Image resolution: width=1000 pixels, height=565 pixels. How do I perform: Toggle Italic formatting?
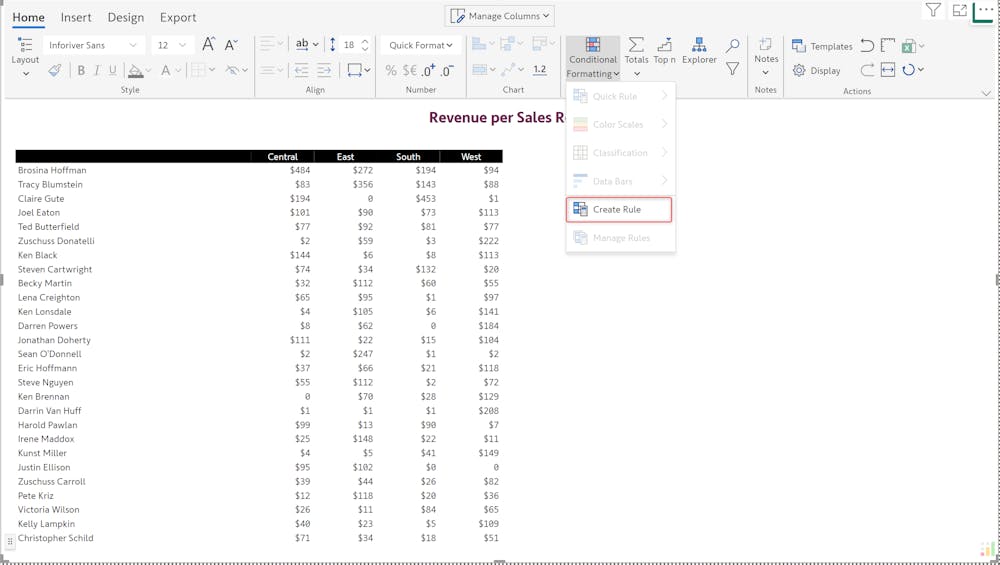pos(96,70)
